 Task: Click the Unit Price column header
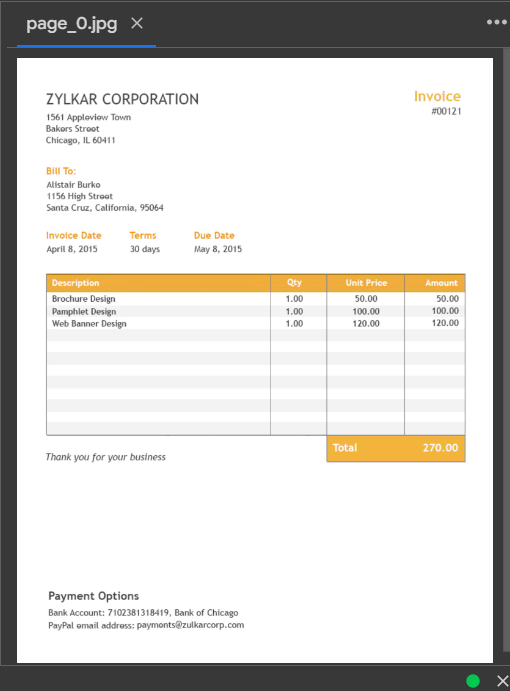pos(365,283)
